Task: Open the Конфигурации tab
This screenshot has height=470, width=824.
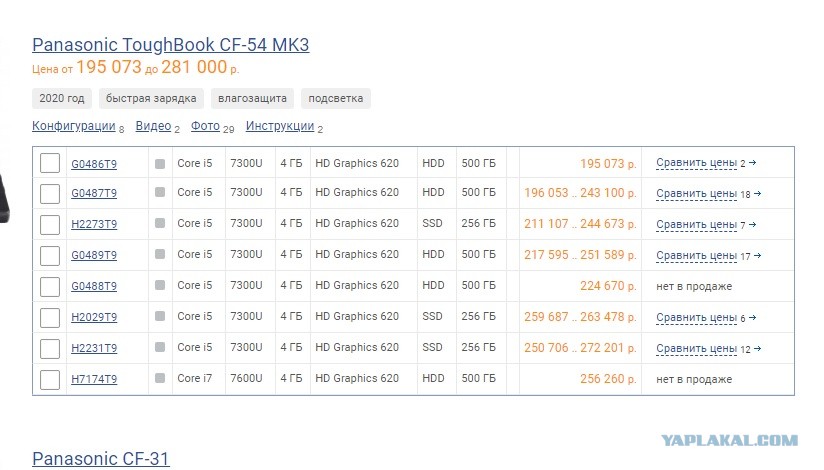Action: coord(74,126)
